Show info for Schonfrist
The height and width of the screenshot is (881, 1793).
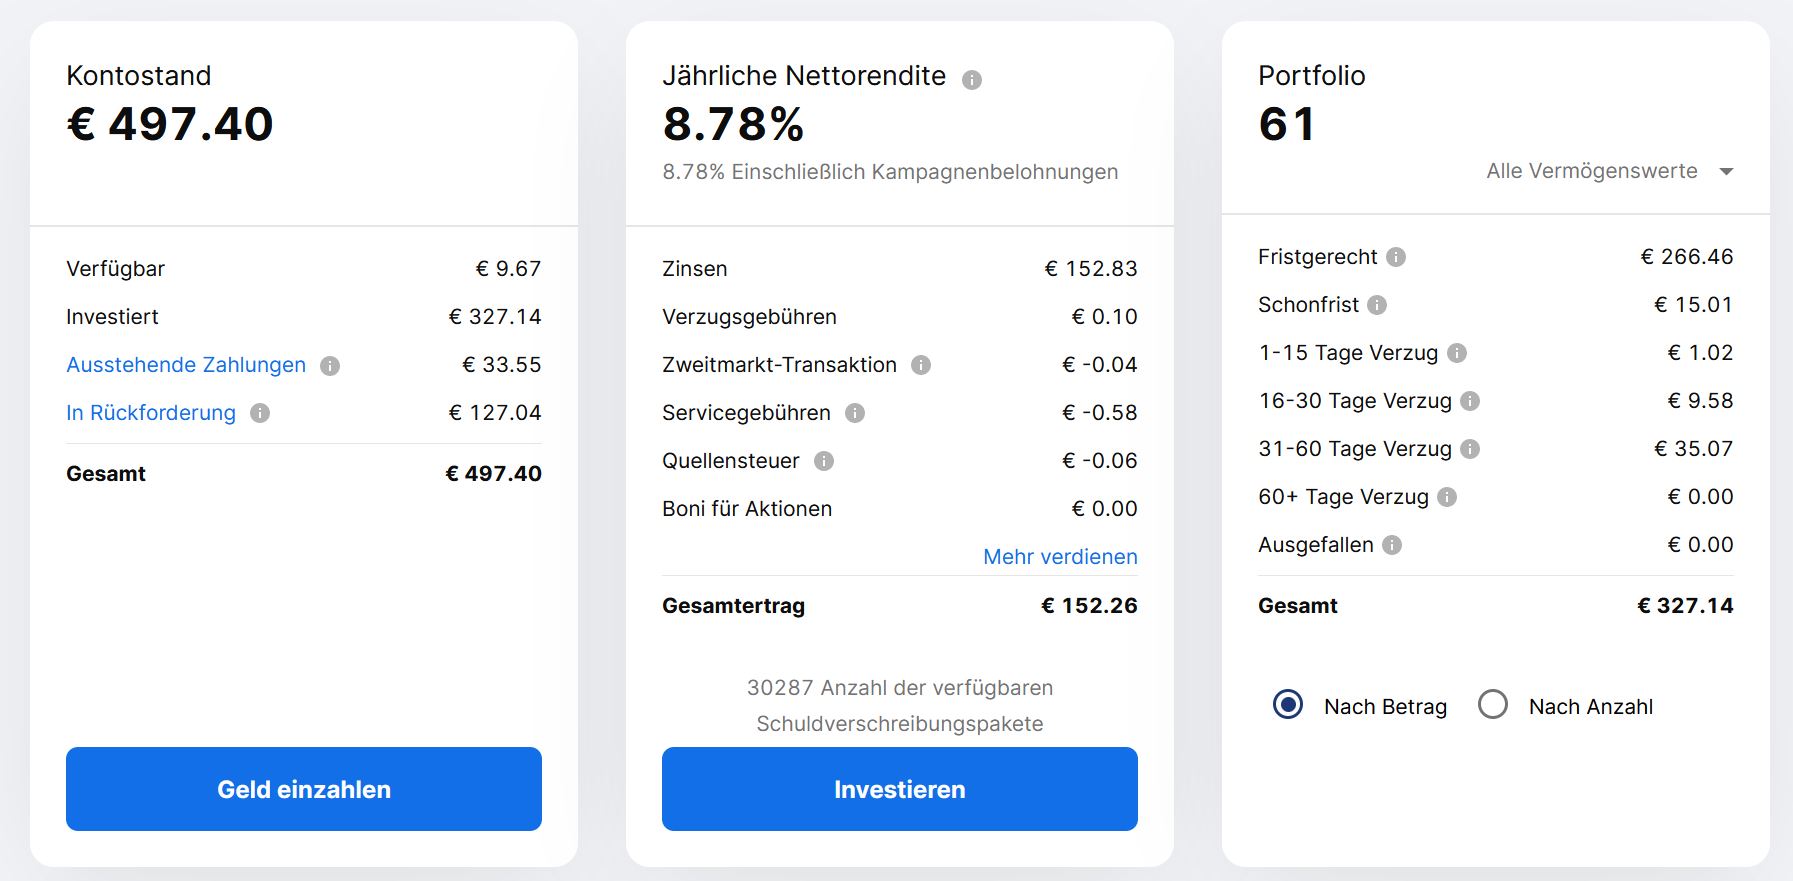click(1377, 305)
